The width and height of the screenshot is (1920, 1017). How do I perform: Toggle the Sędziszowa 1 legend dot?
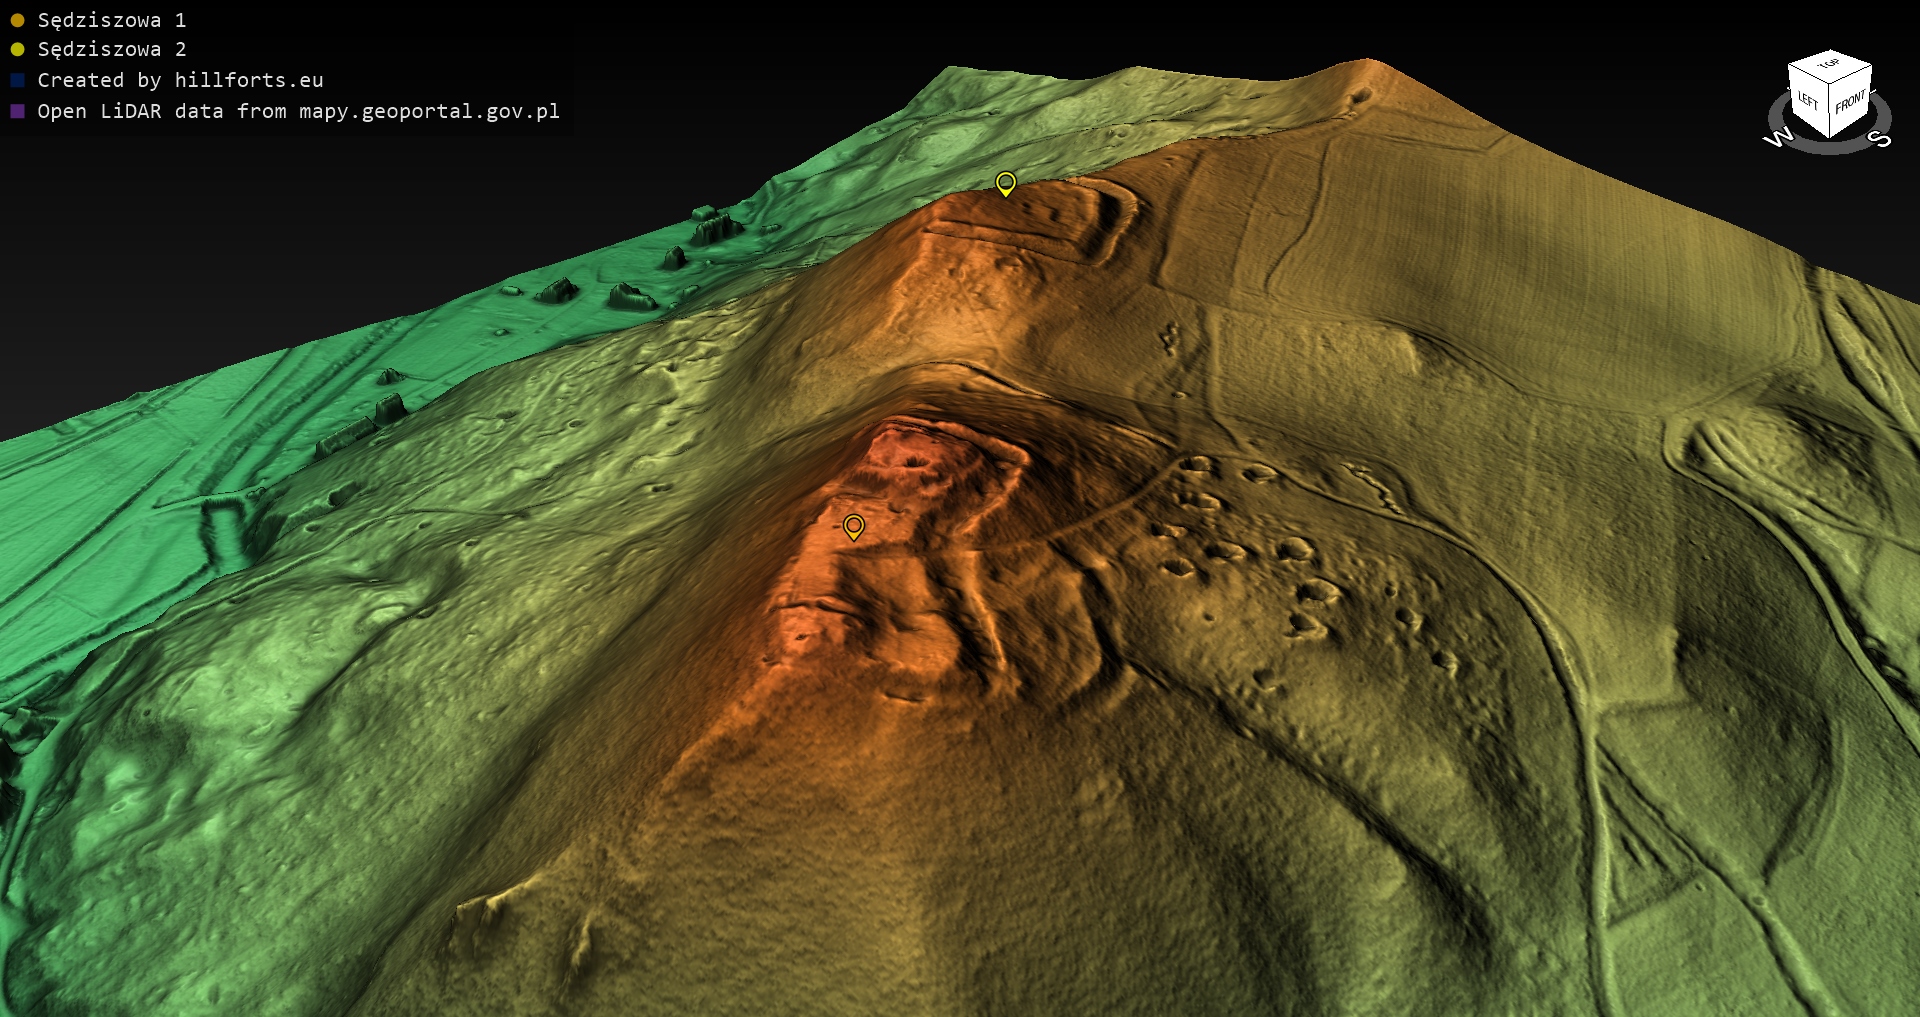pyautogui.click(x=17, y=20)
